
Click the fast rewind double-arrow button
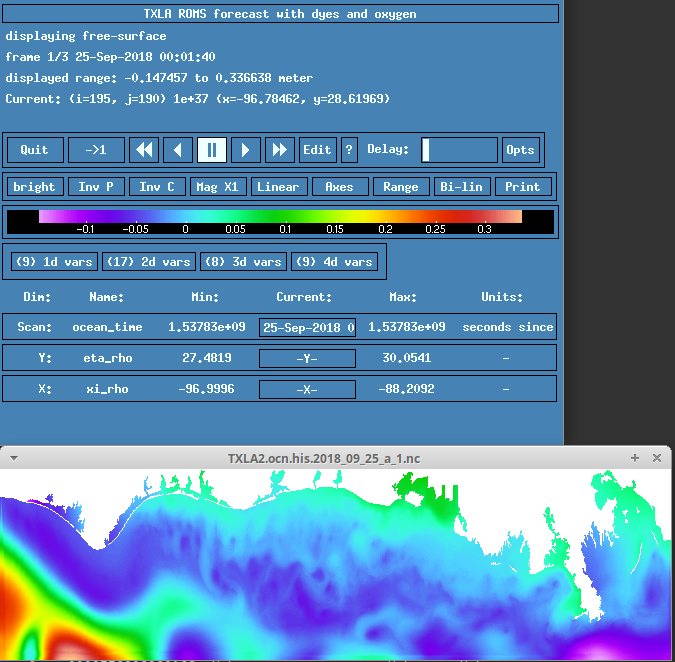(144, 150)
